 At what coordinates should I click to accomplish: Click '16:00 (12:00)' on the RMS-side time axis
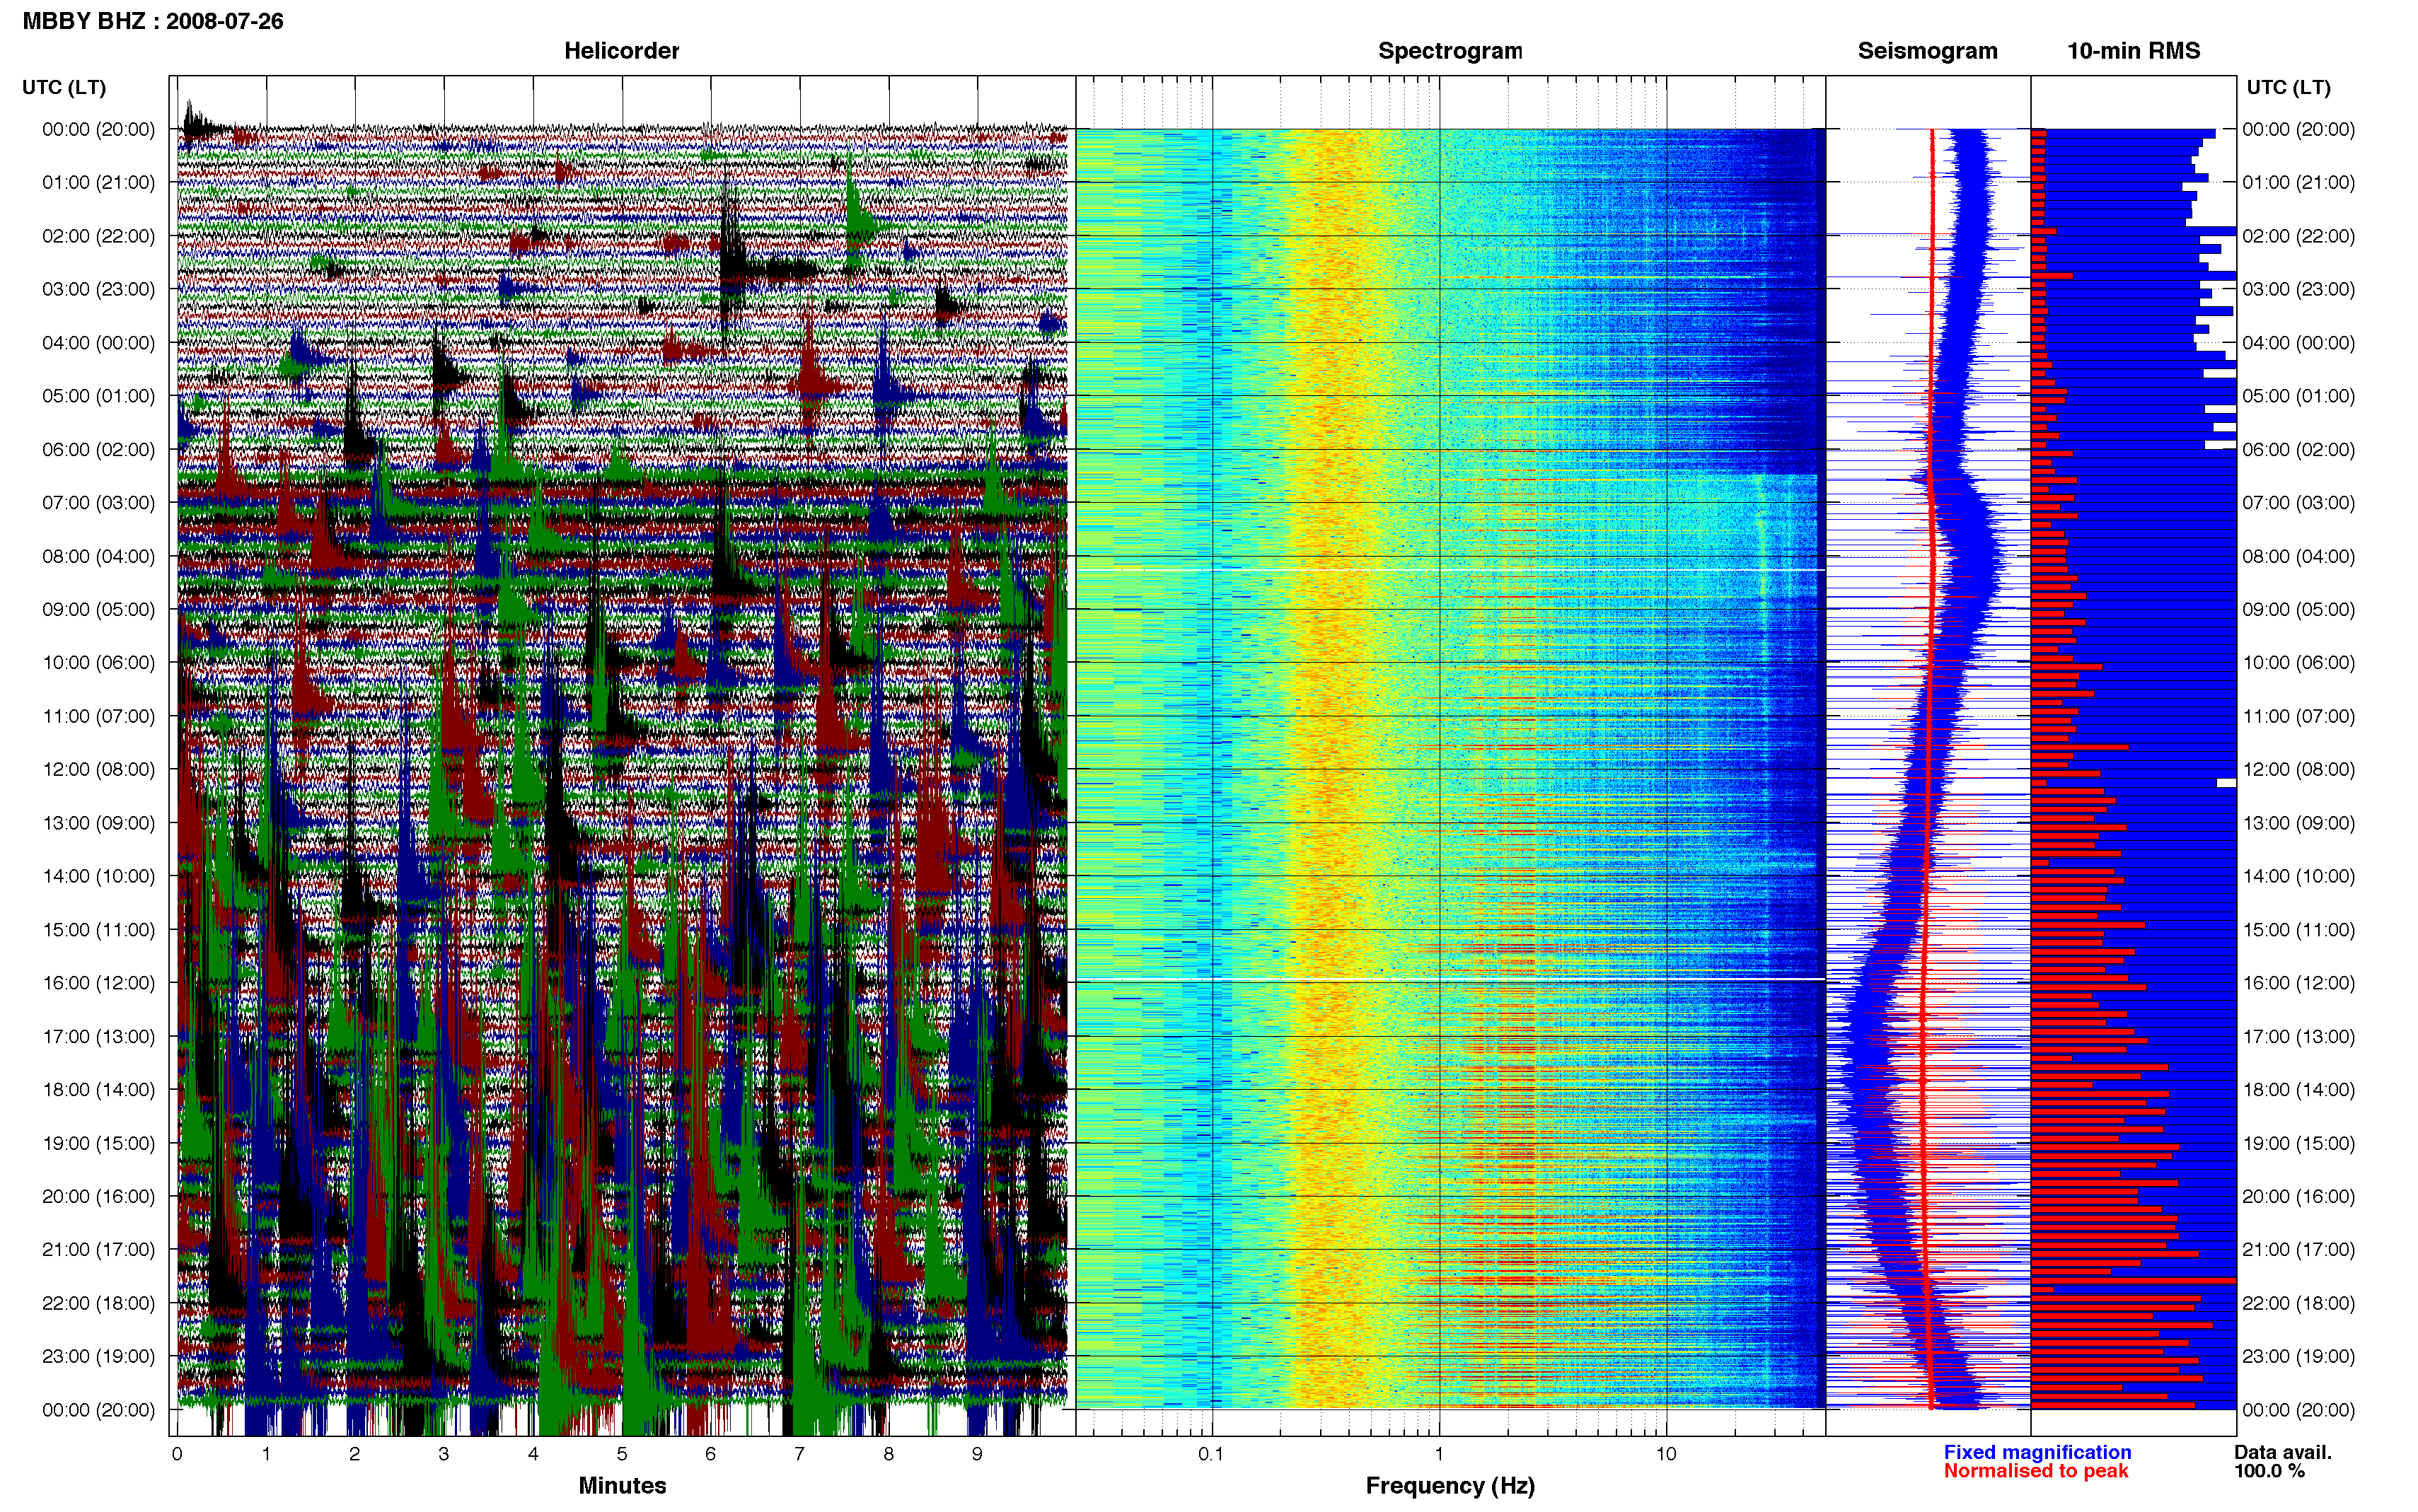tap(2298, 983)
